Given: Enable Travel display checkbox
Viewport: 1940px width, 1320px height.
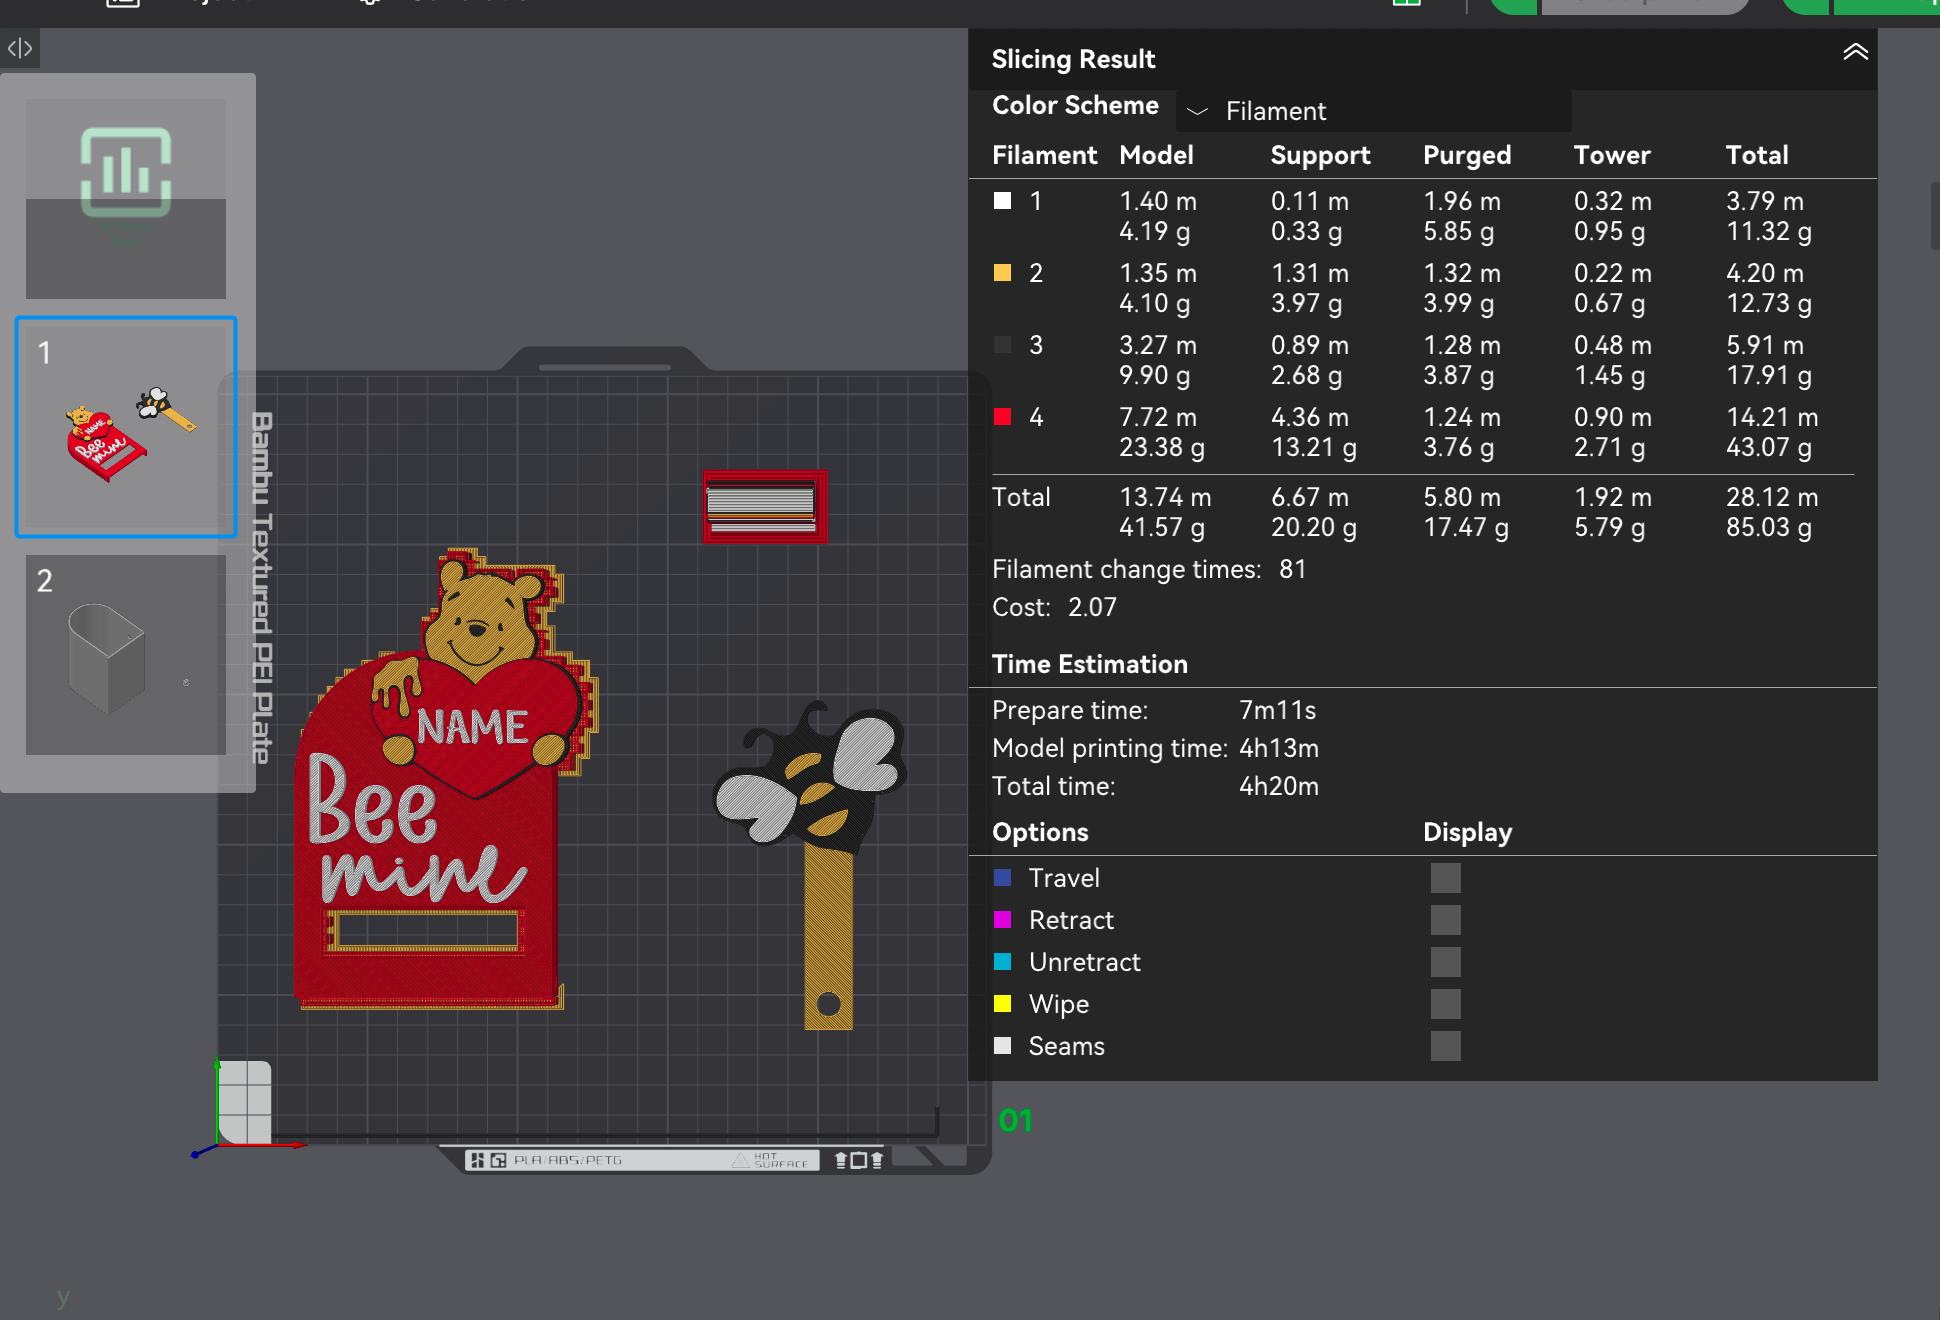Looking at the screenshot, I should 1445,878.
